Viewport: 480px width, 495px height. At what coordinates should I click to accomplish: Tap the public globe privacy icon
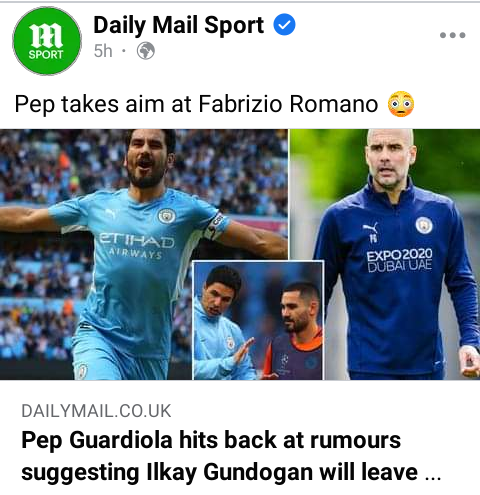tap(146, 51)
